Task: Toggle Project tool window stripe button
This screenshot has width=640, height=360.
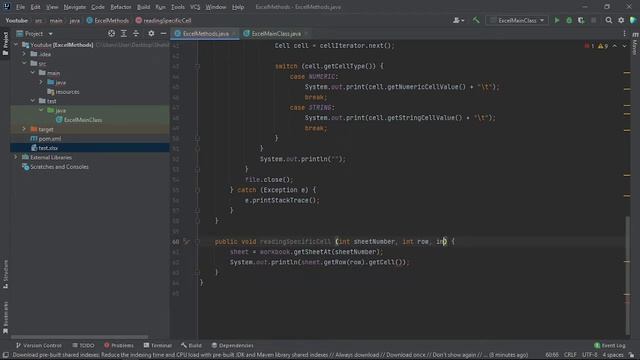Action: click(5, 44)
